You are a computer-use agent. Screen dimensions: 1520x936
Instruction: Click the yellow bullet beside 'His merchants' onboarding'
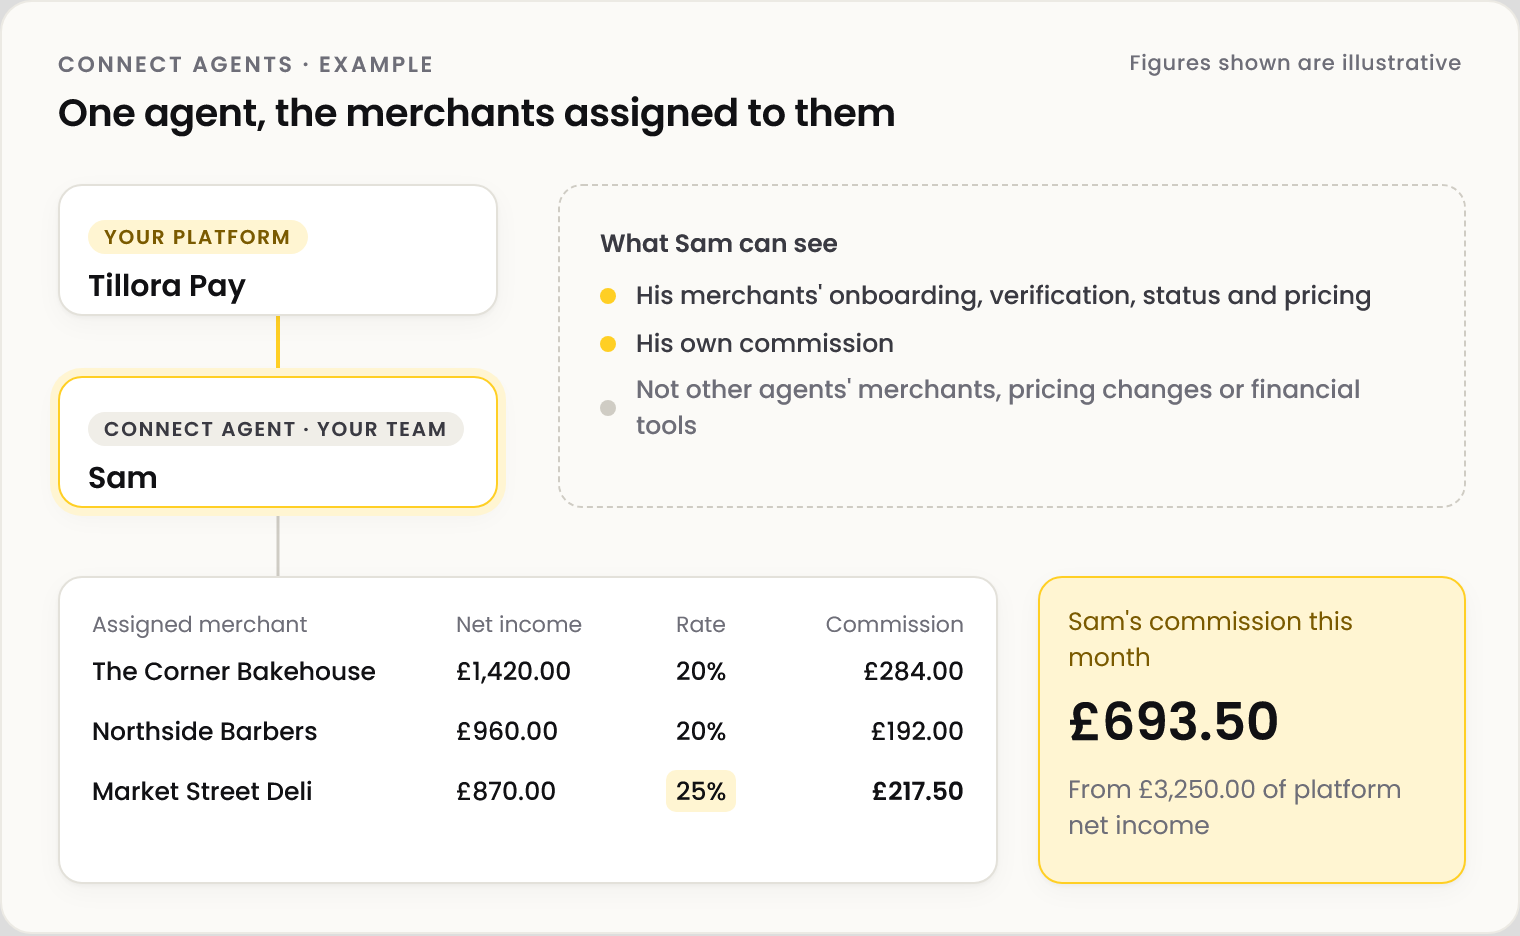coord(608,296)
